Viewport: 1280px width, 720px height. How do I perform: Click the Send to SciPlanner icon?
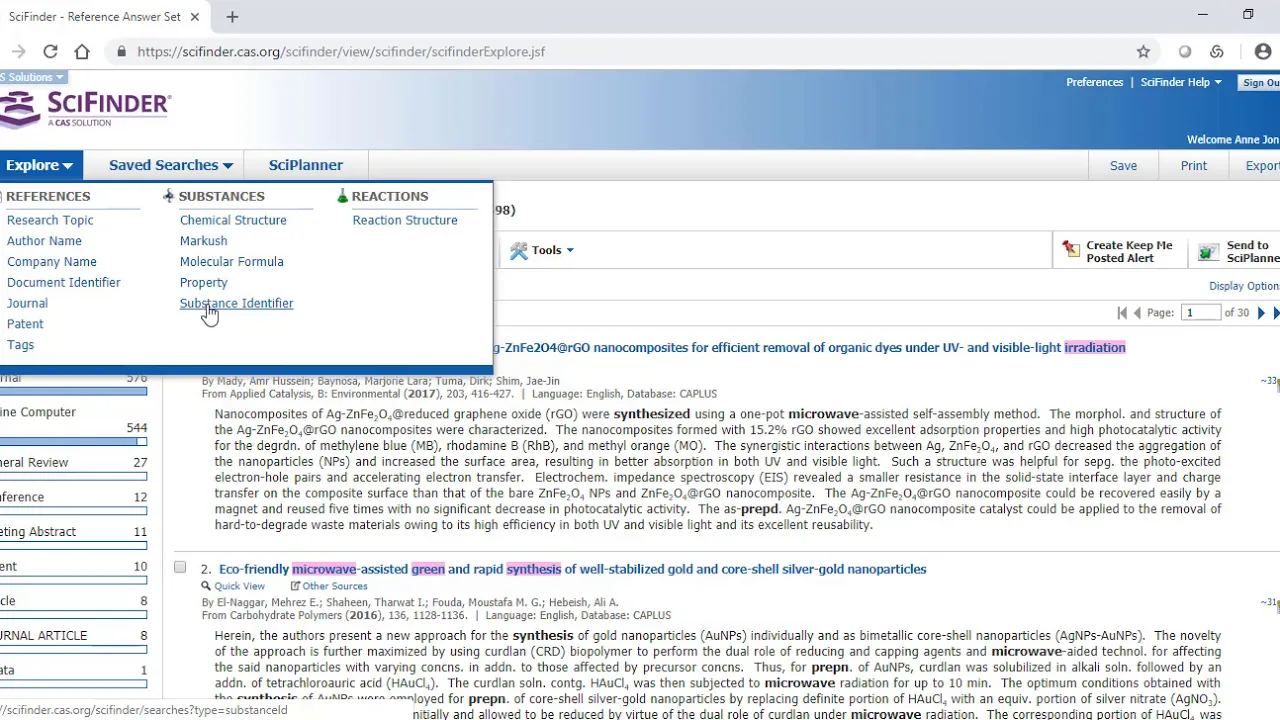pyautogui.click(x=1209, y=251)
